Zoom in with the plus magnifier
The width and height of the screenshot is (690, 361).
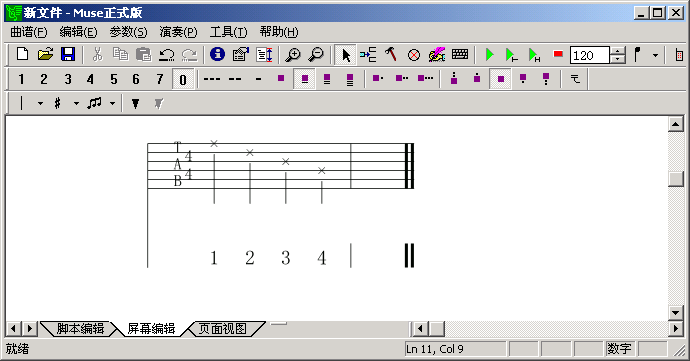pos(293,55)
